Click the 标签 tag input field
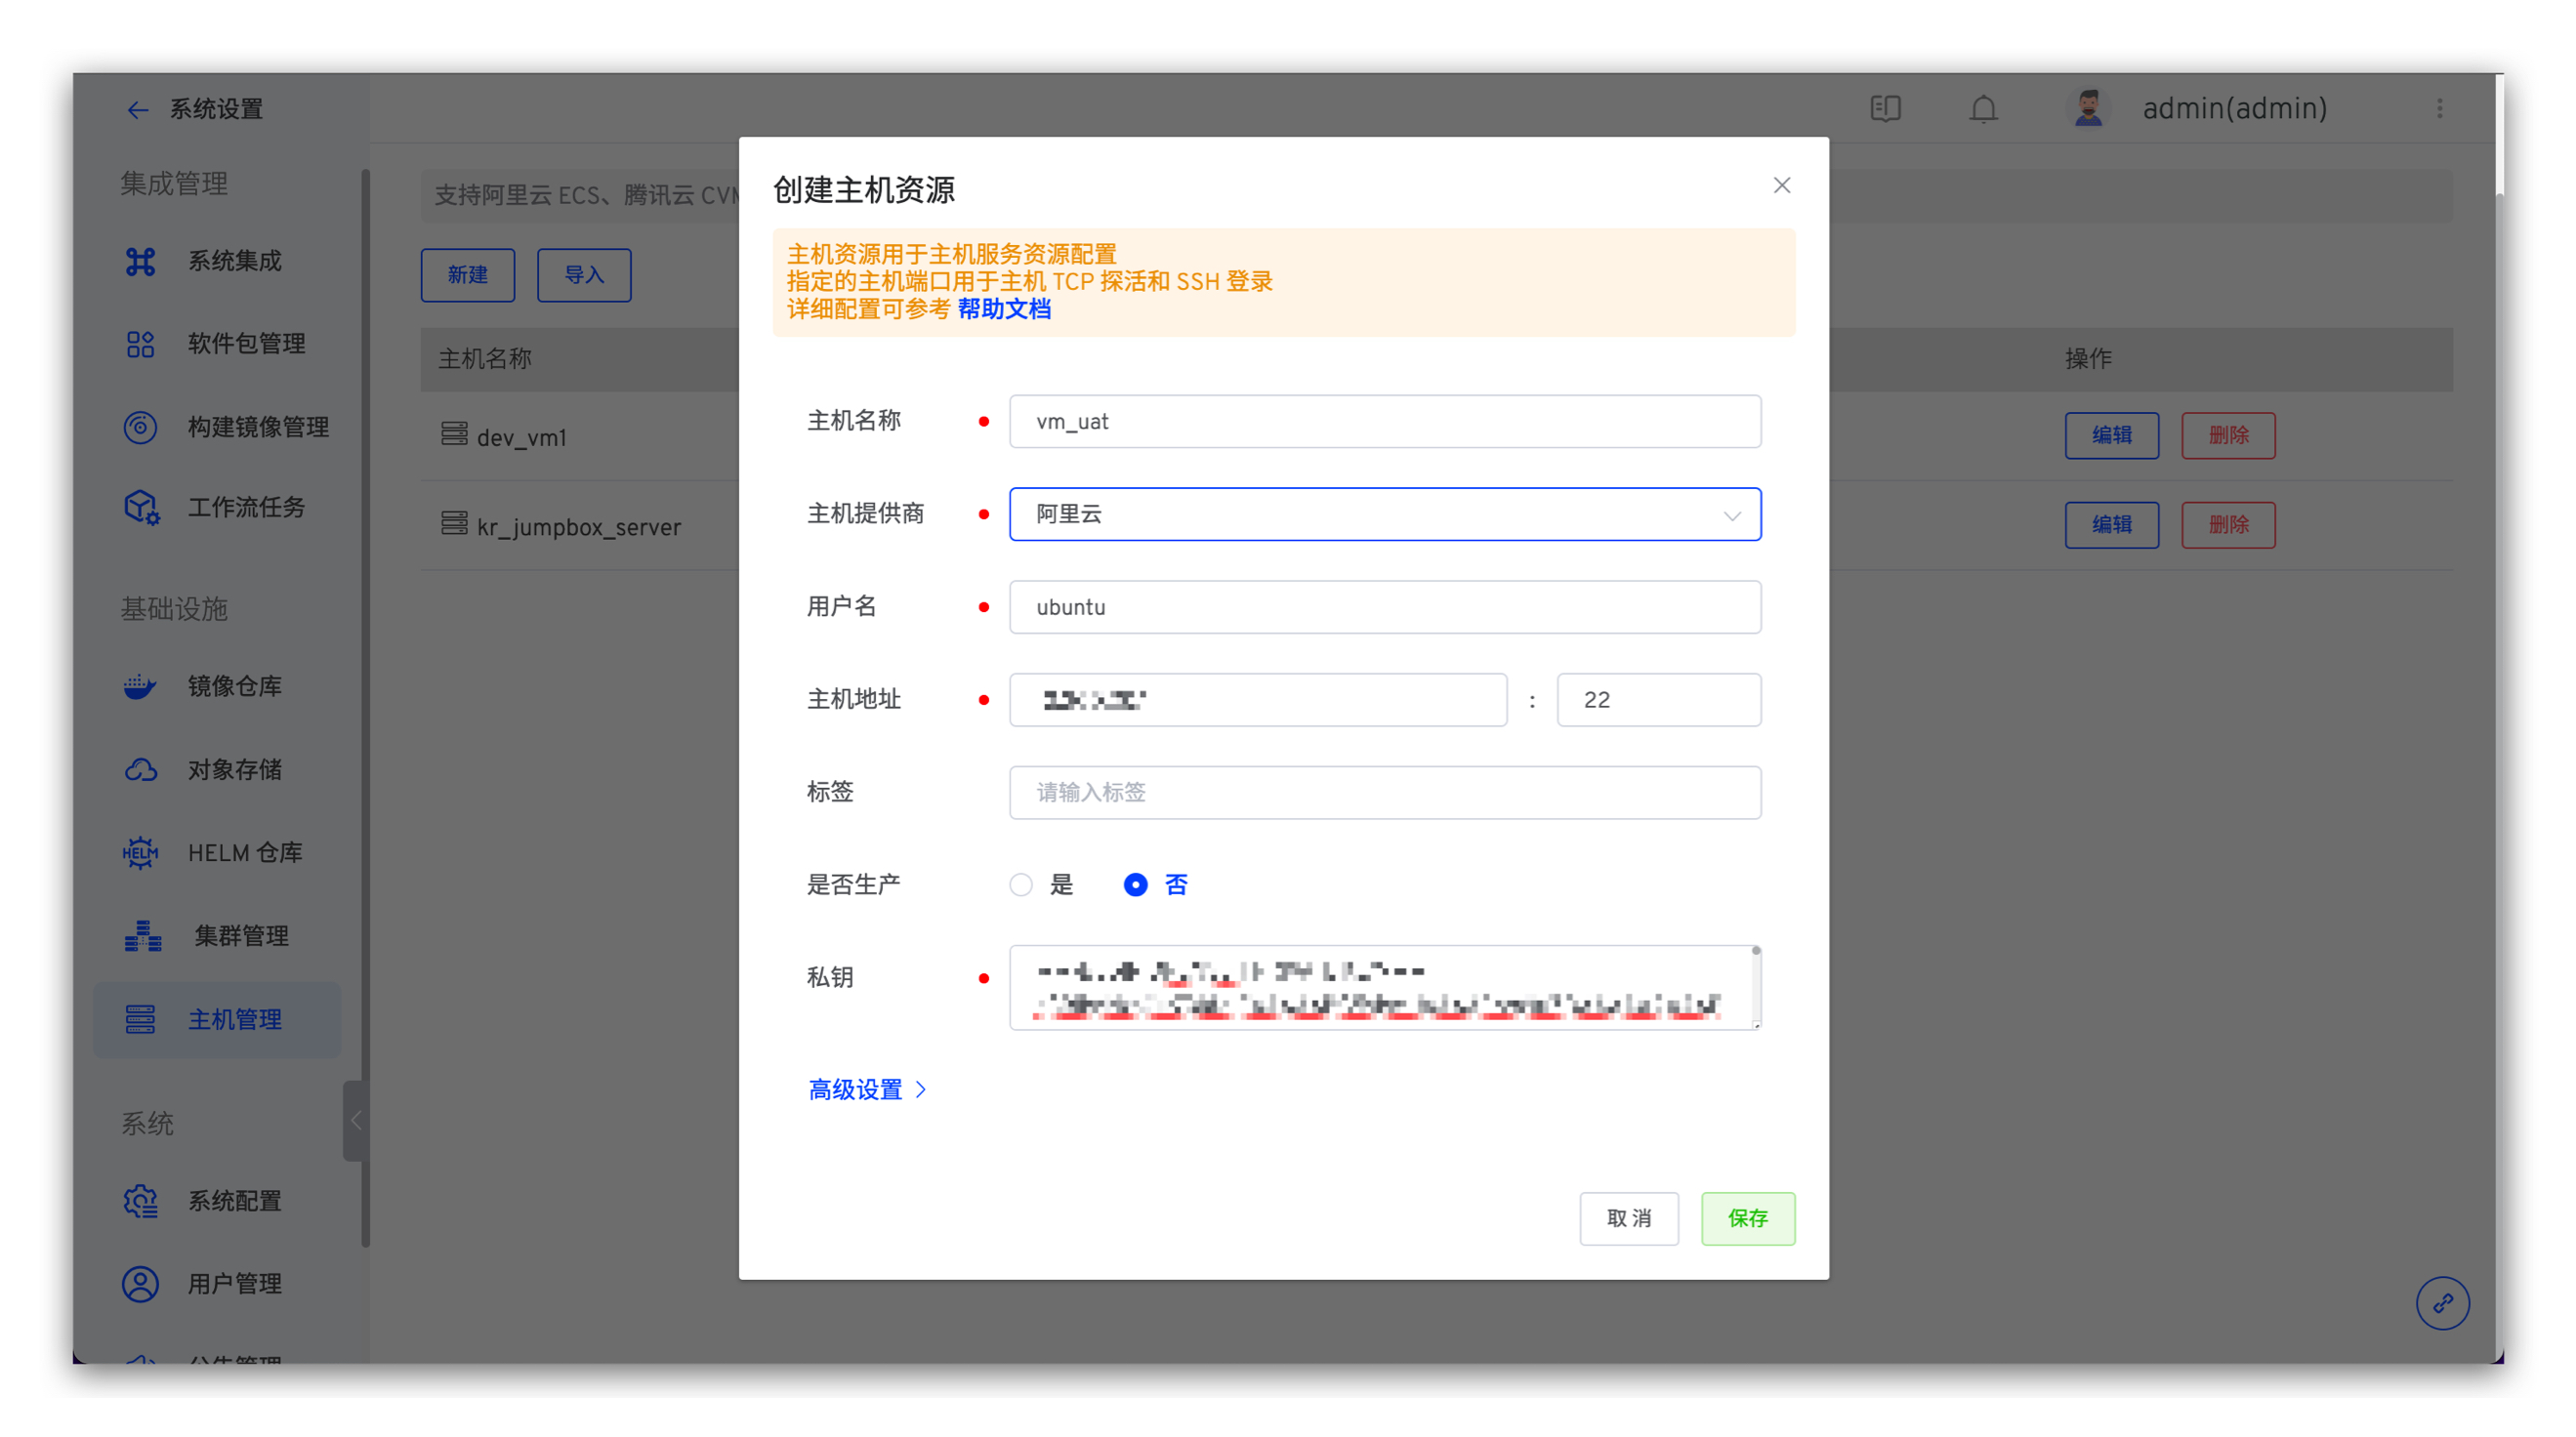Viewport: 2576px width, 1437px height. pos(1384,792)
